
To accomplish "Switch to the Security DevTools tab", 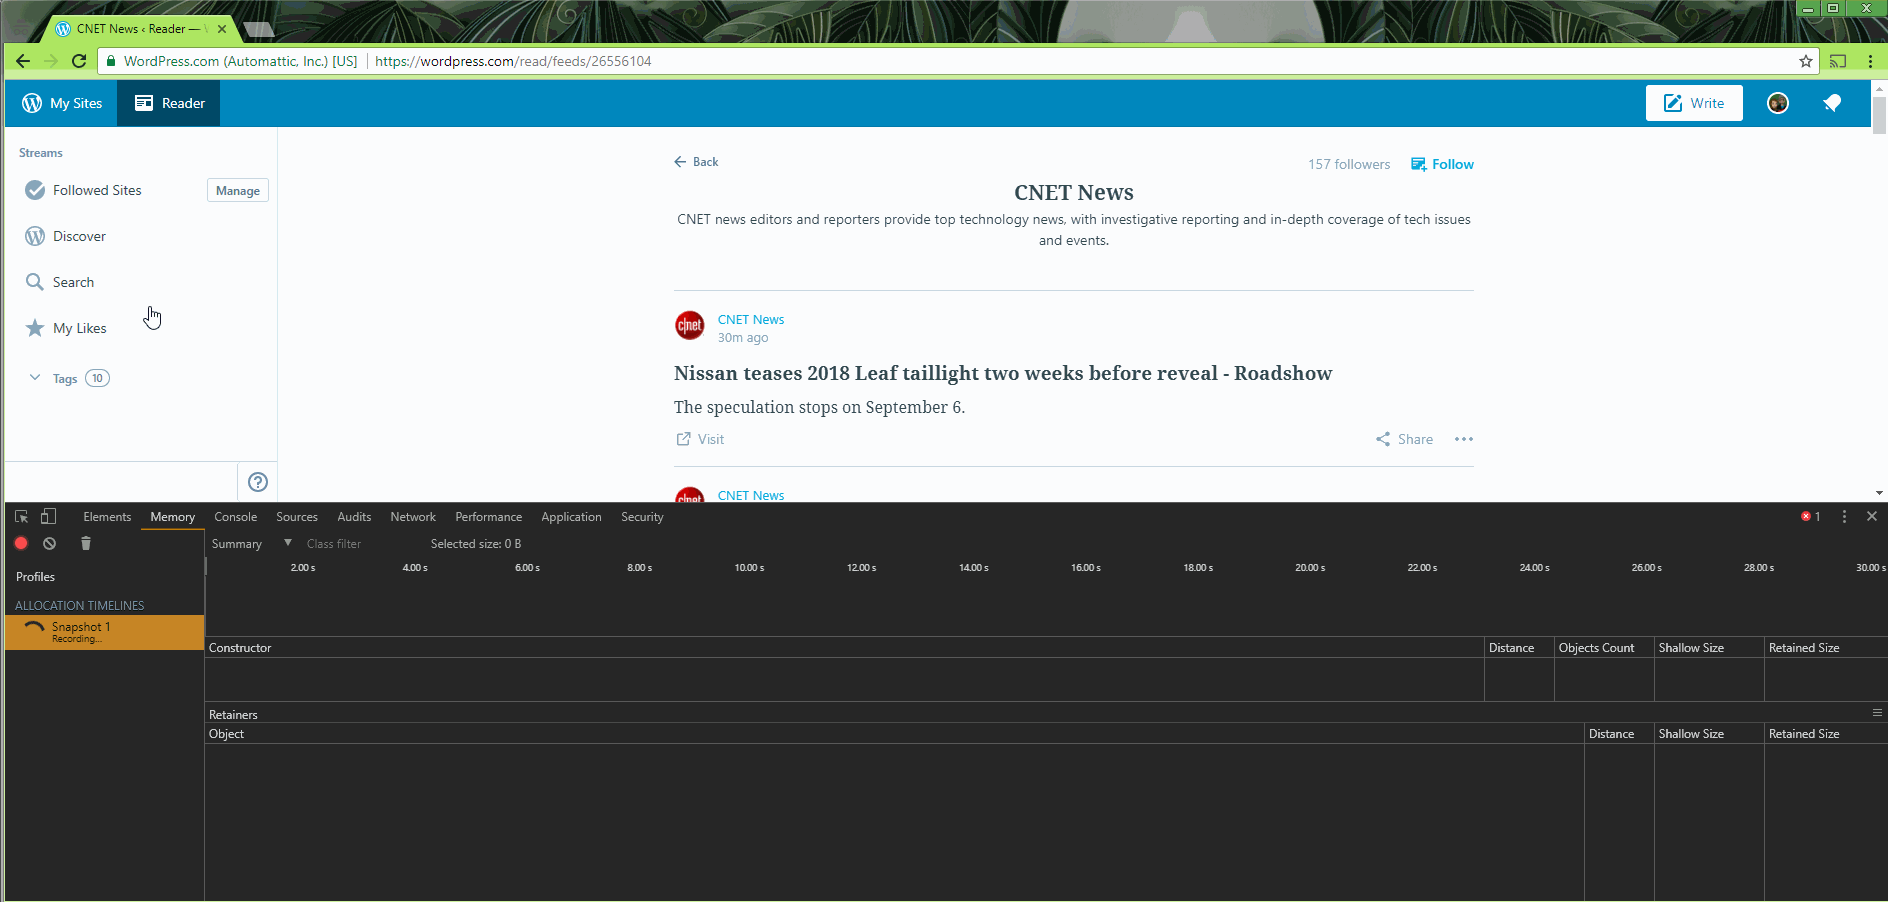I will pyautogui.click(x=642, y=517).
